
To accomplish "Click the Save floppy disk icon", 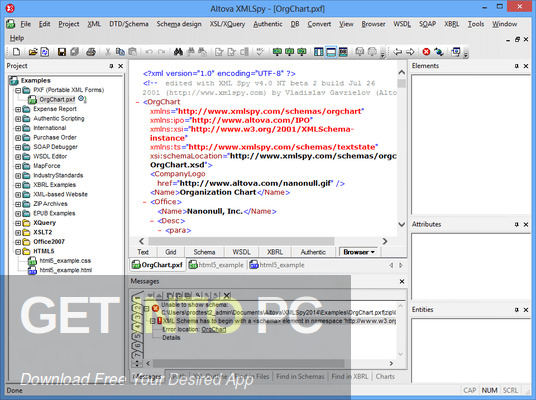I will click(62, 52).
